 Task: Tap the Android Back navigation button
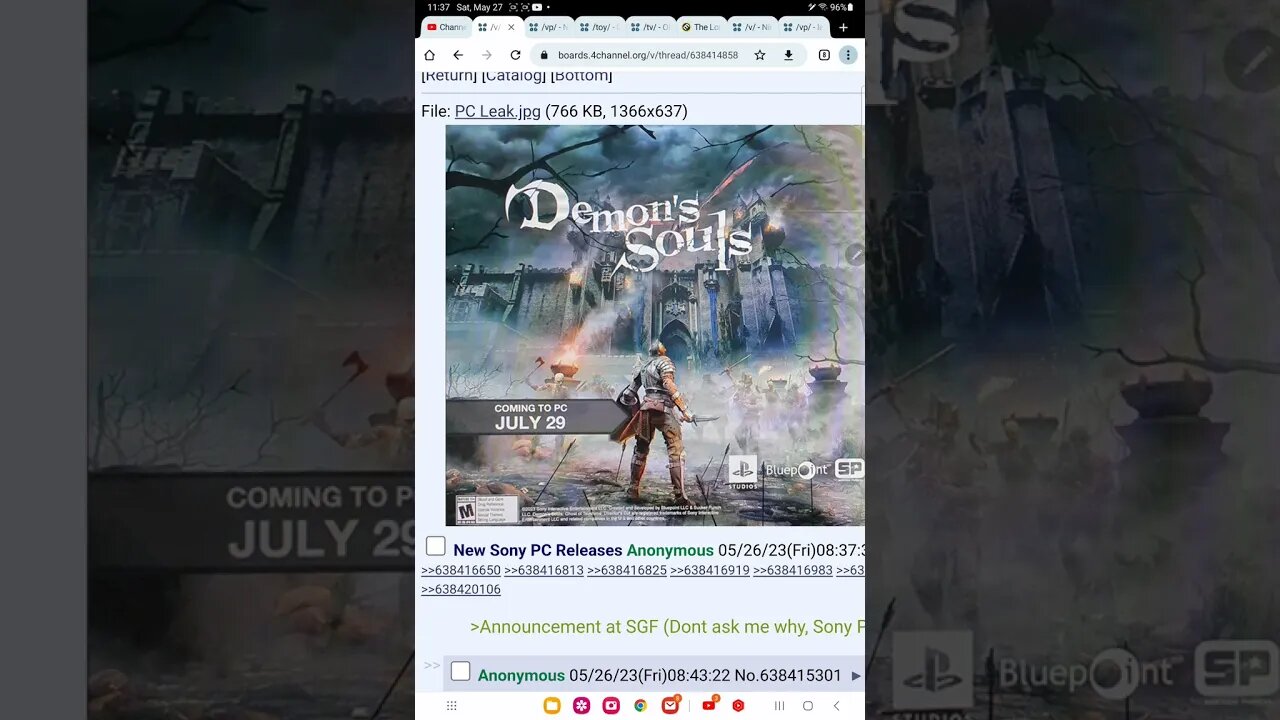pyautogui.click(x=837, y=705)
